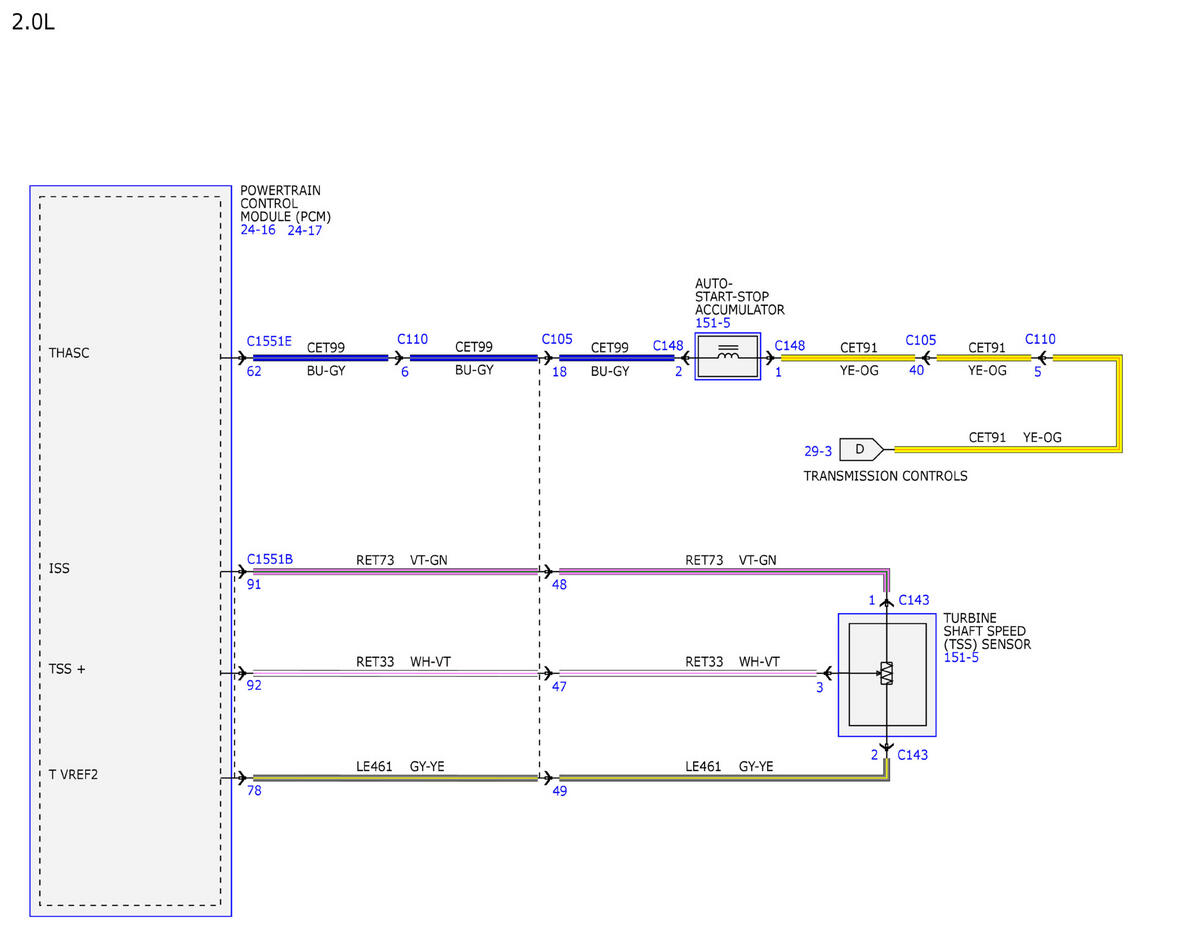Click pin number 18 at C105
The image size is (1200, 927).
point(559,371)
